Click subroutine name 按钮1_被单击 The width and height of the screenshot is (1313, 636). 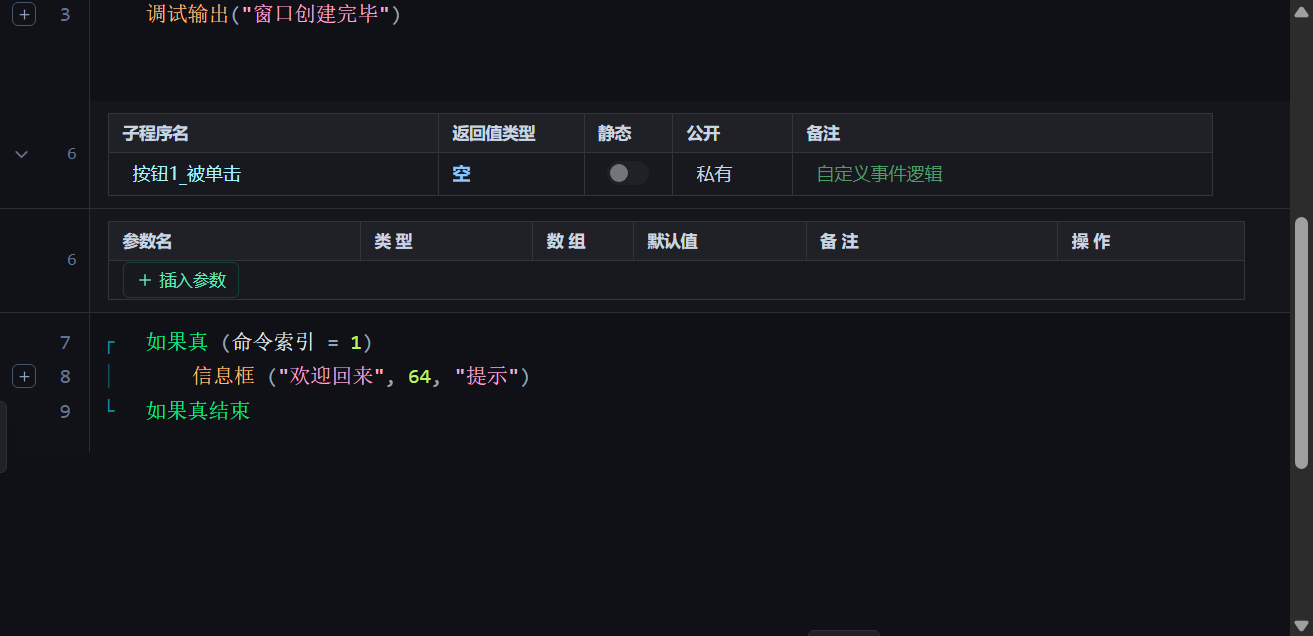[x=186, y=174]
